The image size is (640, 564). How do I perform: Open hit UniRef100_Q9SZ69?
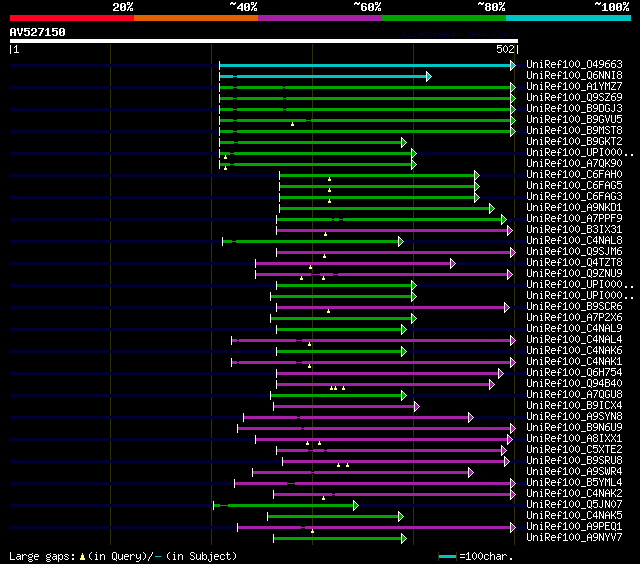tap(574, 98)
